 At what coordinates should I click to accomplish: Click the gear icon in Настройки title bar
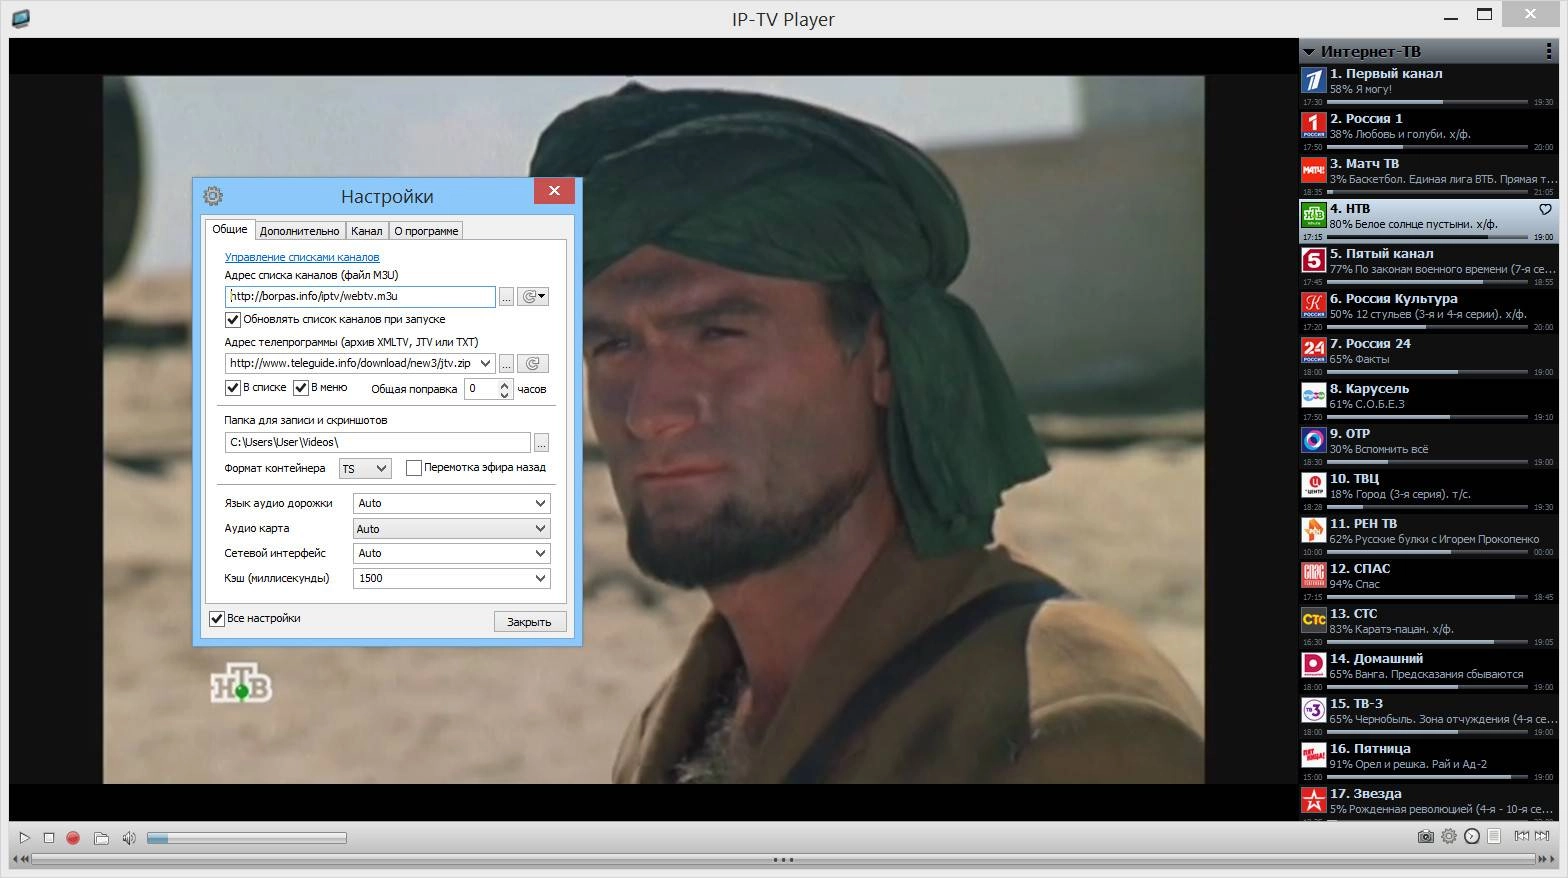tap(213, 196)
